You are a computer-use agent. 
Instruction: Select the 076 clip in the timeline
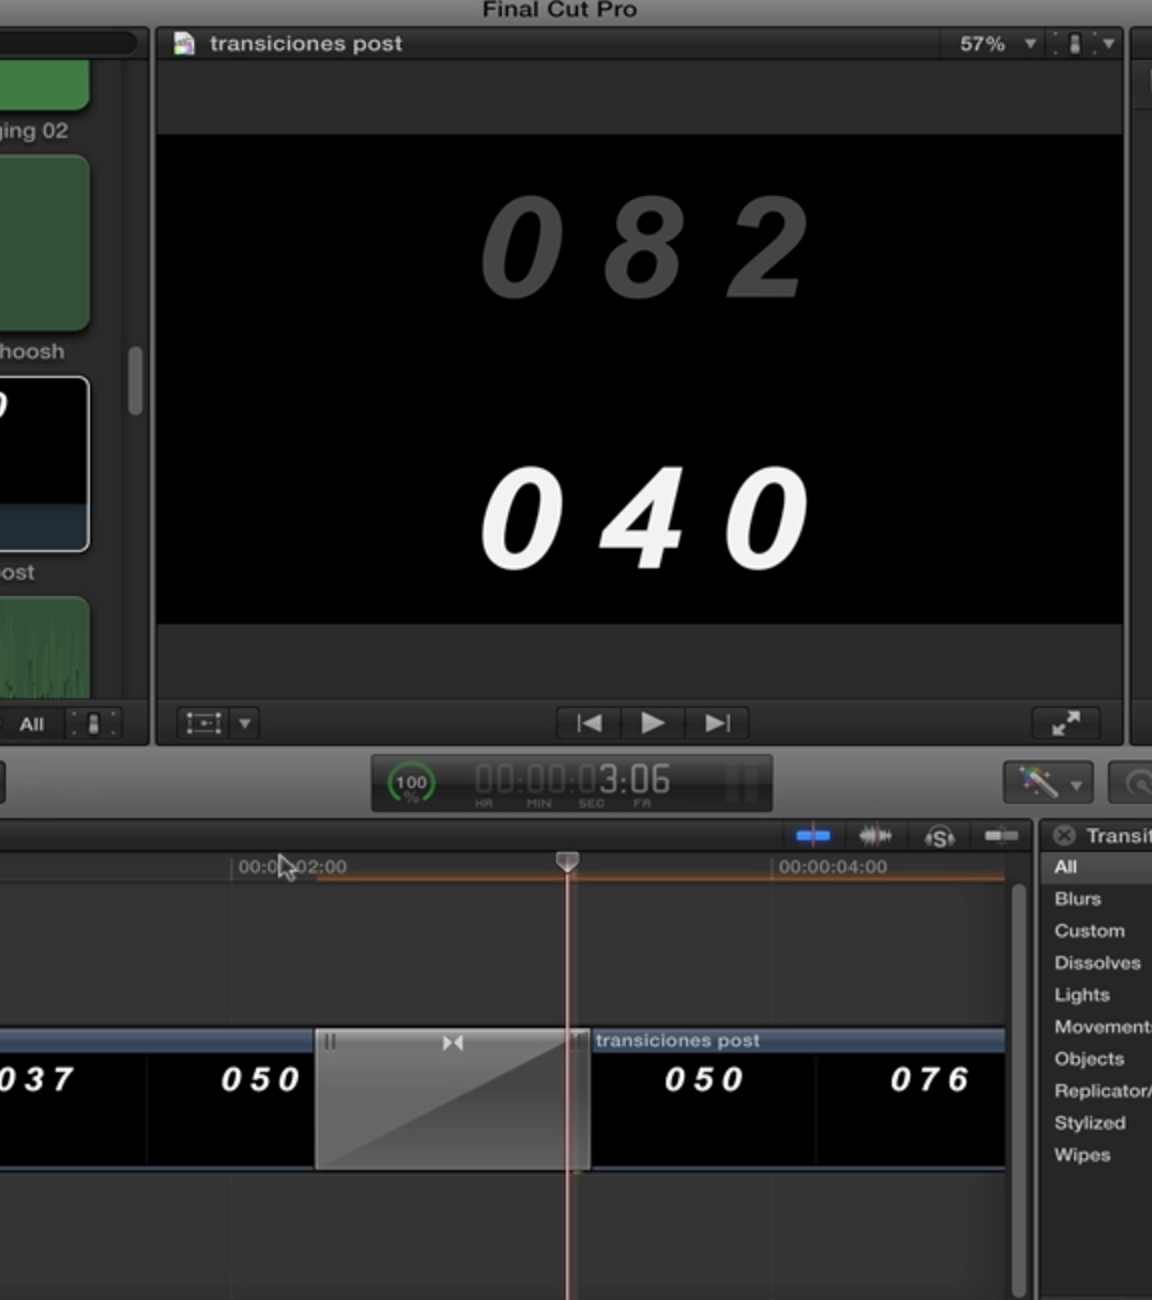tap(930, 1080)
